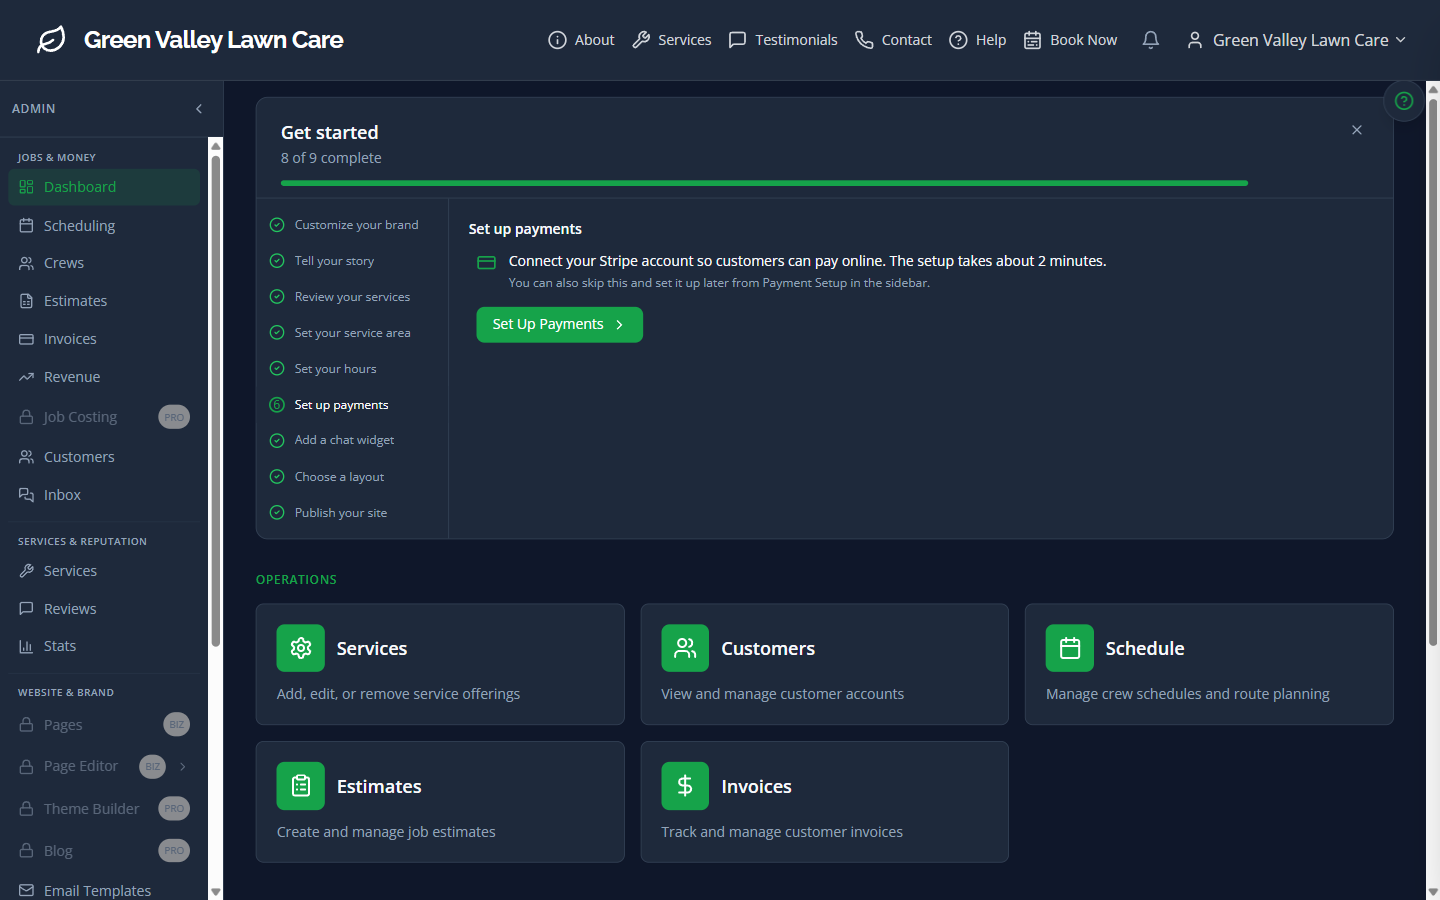Viewport: 1440px width, 900px height.
Task: Click the leaf logo icon
Action: [51, 40]
